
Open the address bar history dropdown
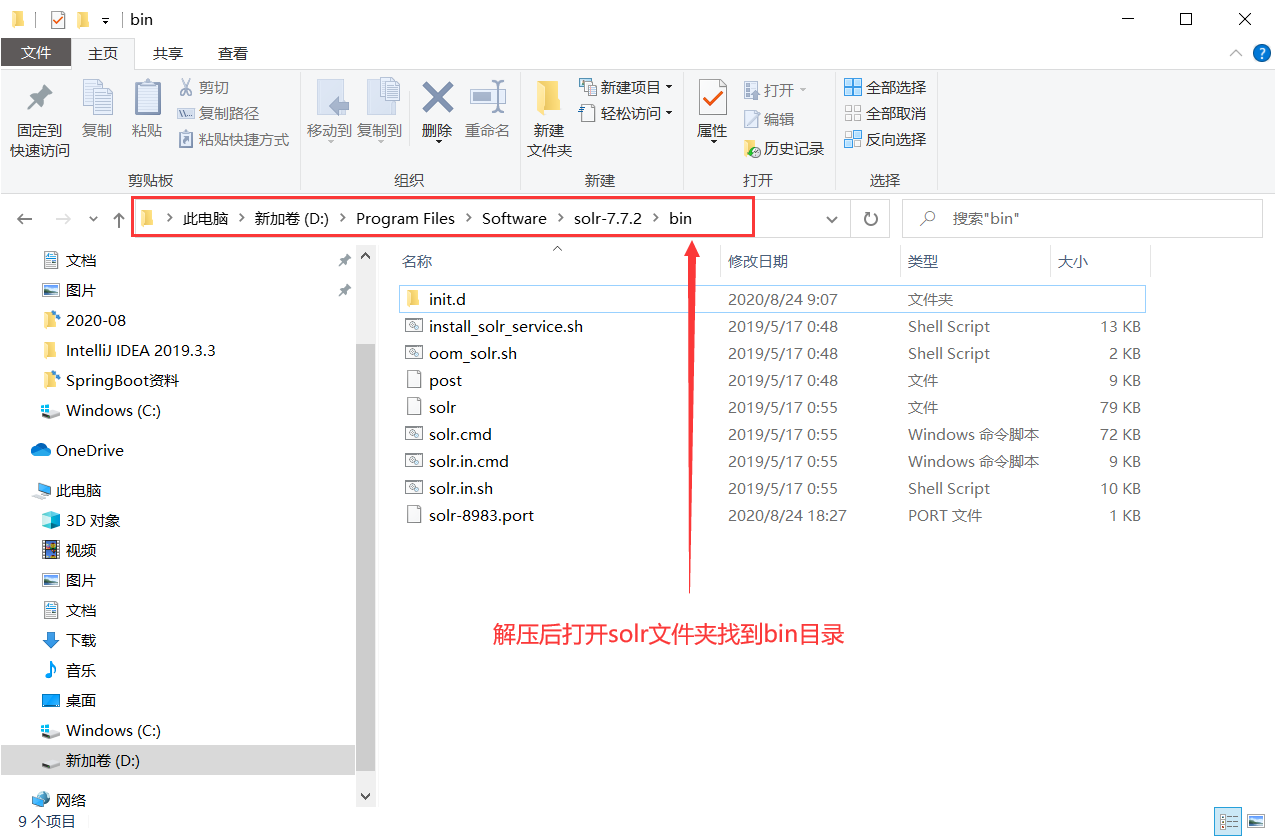click(x=831, y=219)
